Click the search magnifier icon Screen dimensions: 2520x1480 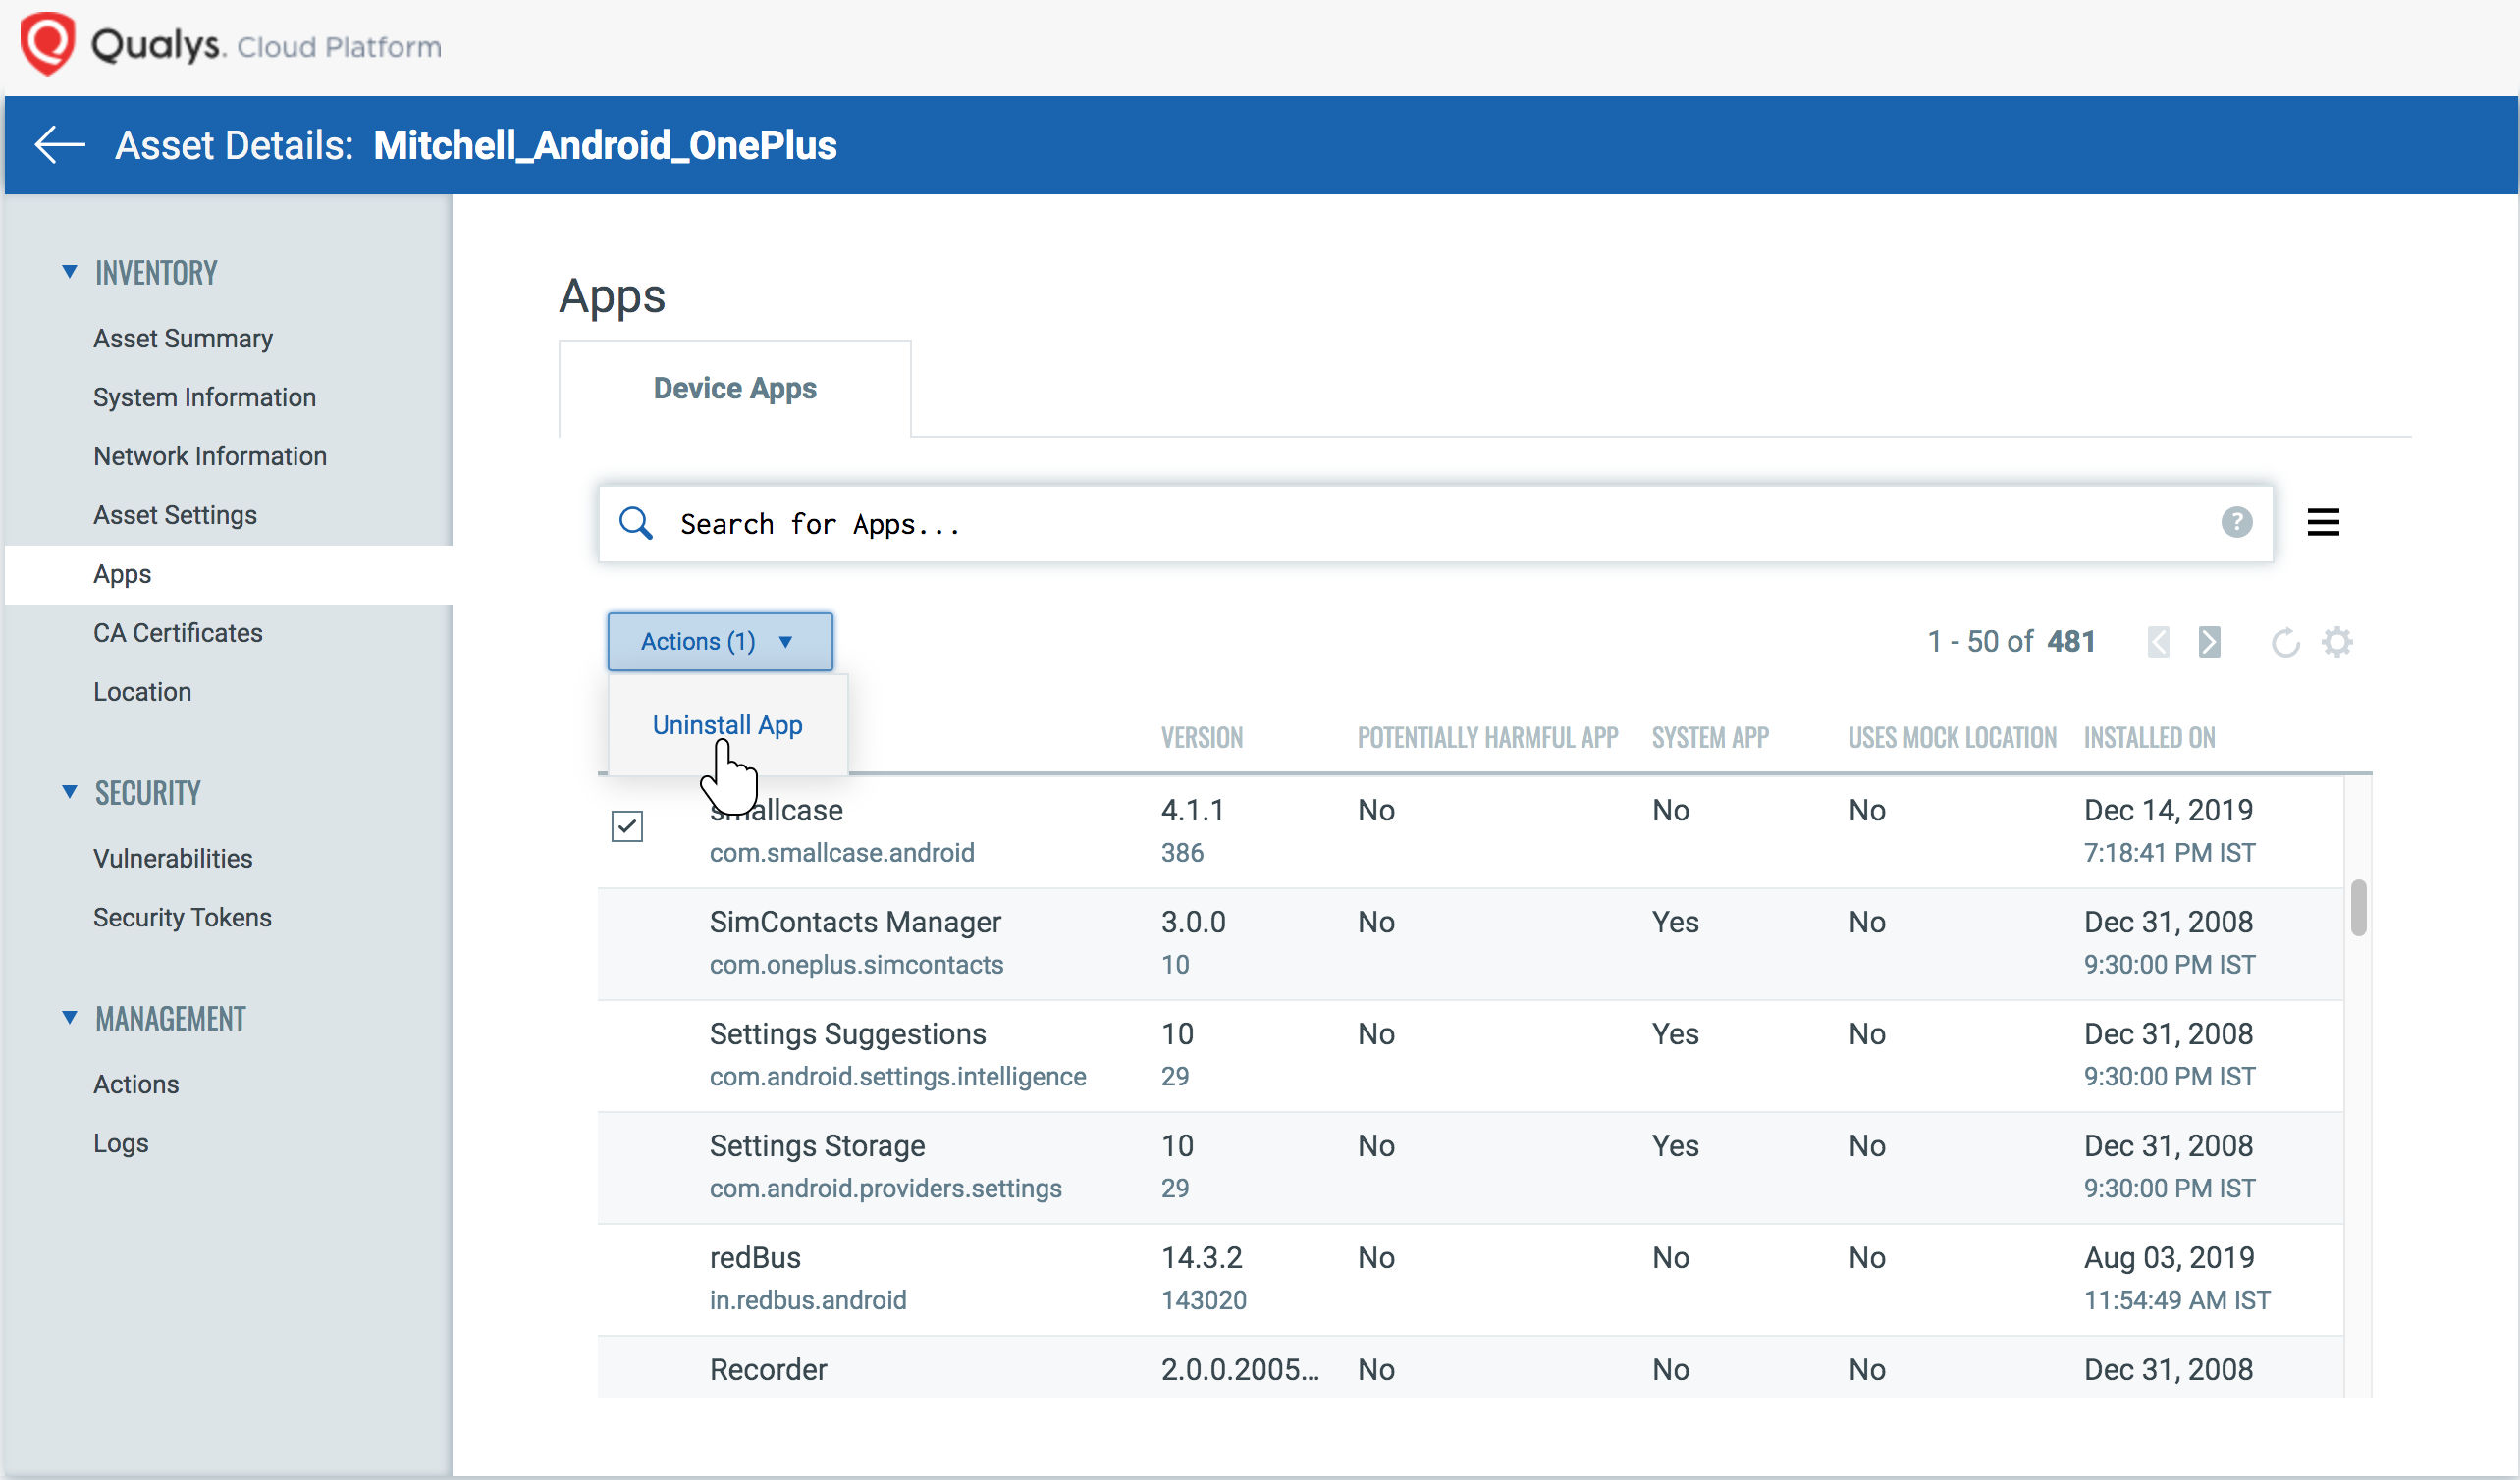[x=636, y=523]
